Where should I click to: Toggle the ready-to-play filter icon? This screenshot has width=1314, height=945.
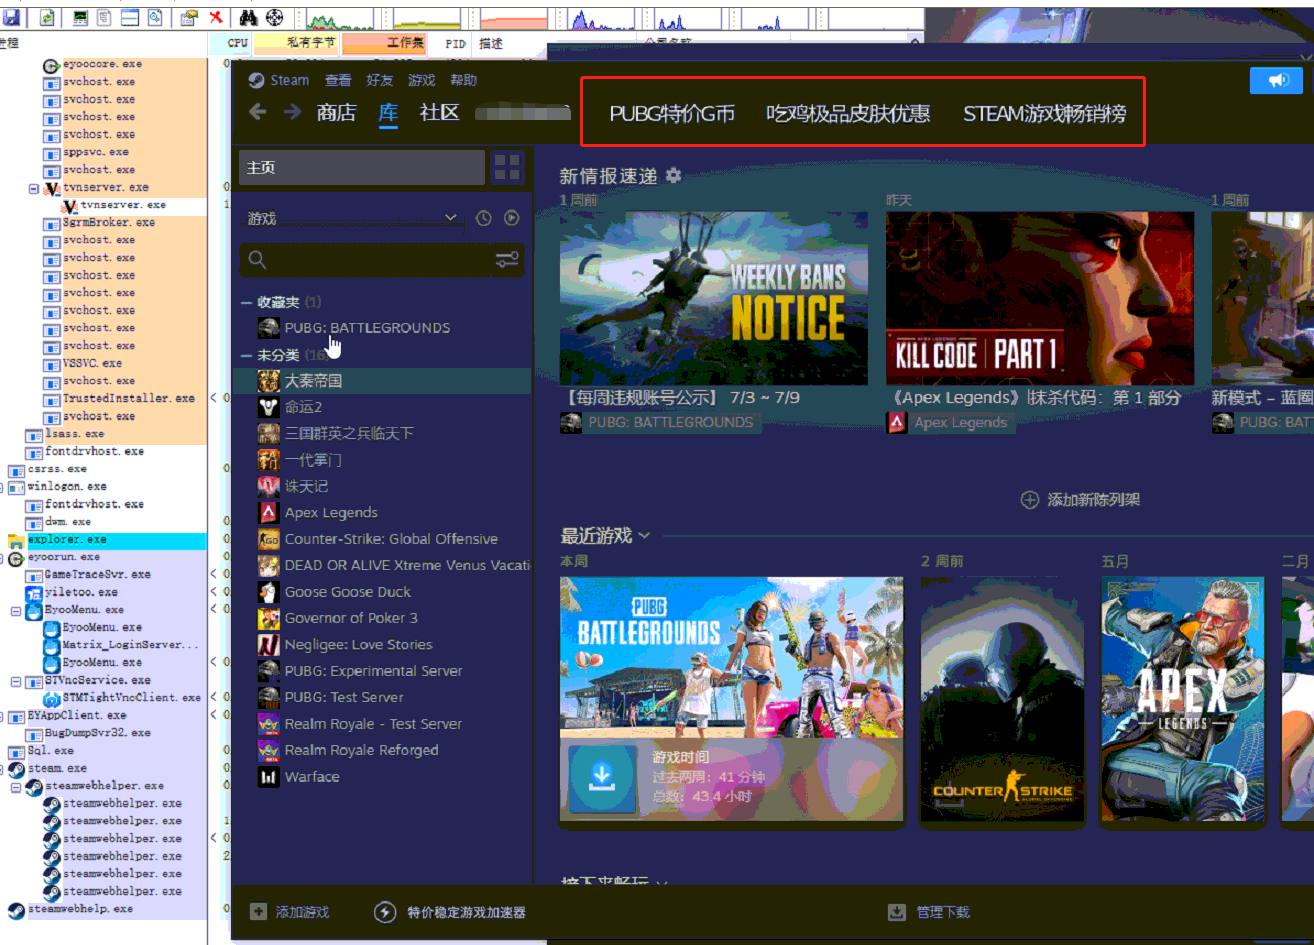pyautogui.click(x=511, y=218)
